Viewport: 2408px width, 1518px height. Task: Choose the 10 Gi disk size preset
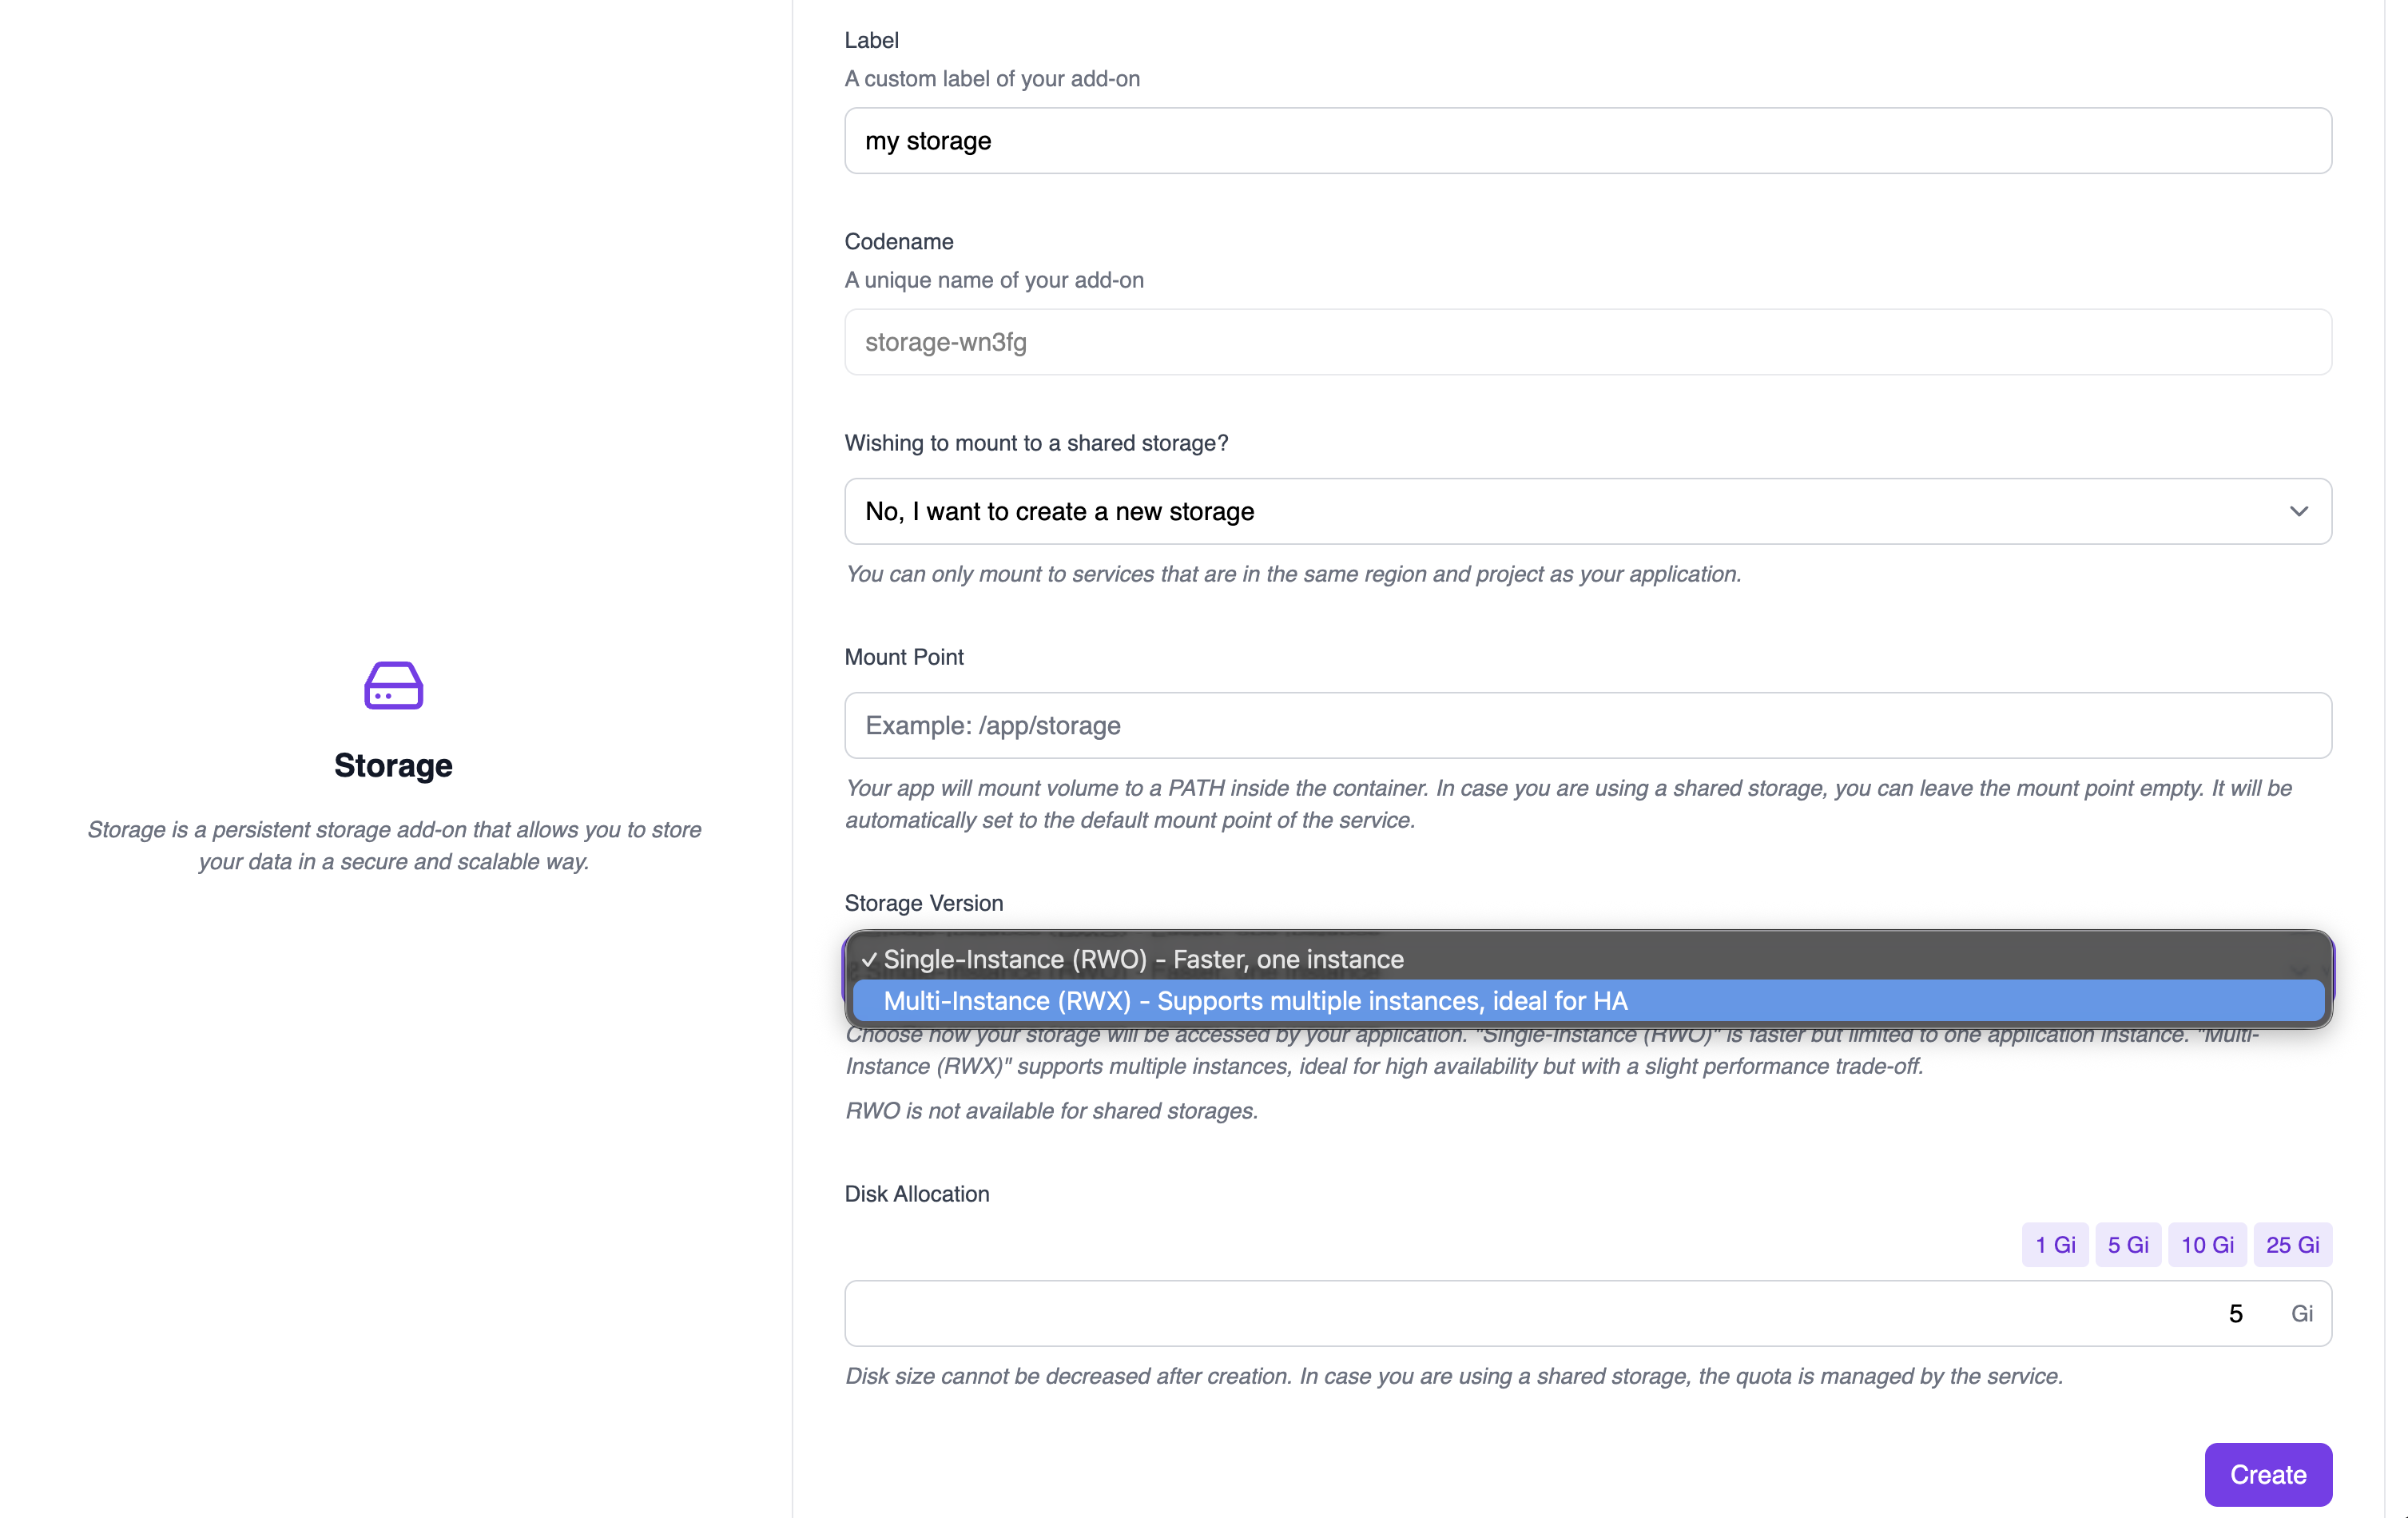(2206, 1245)
